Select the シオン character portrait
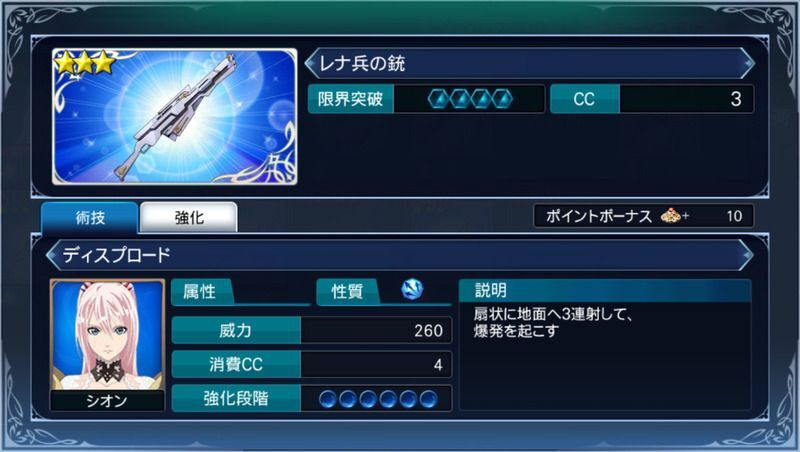Viewport: 800px width, 452px height. (108, 335)
